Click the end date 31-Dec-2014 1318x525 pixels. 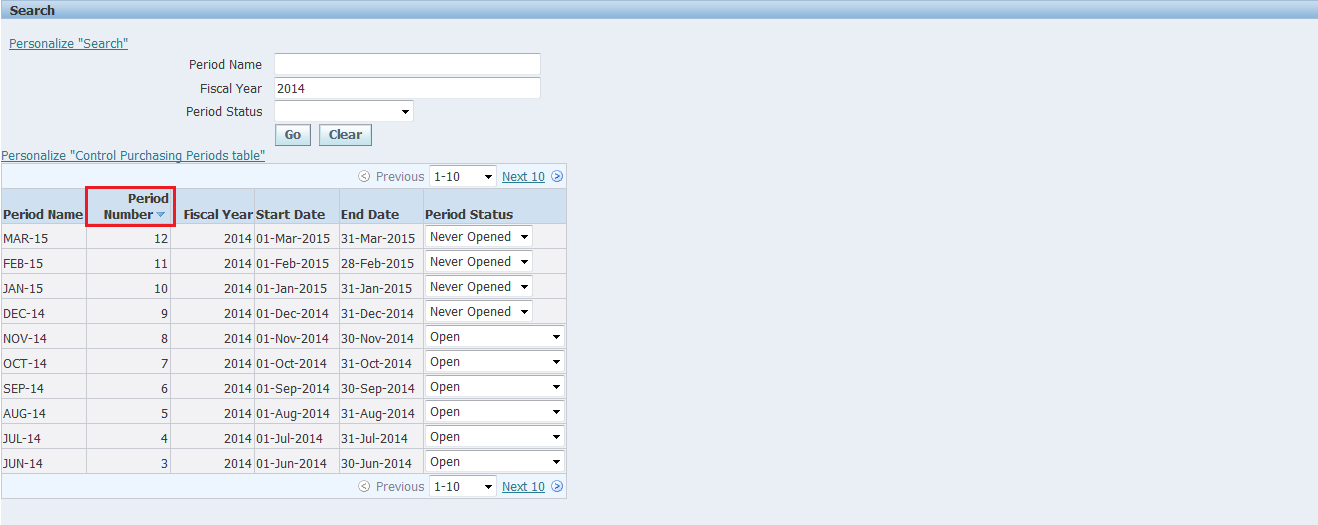click(377, 314)
